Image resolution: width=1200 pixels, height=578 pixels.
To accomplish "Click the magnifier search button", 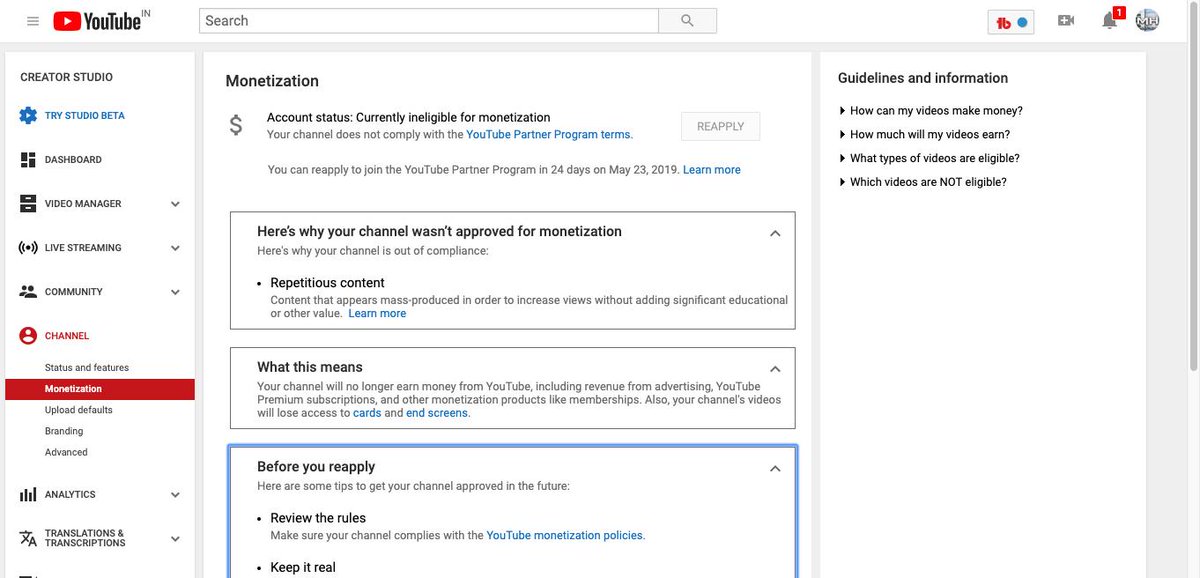I will 687,21.
